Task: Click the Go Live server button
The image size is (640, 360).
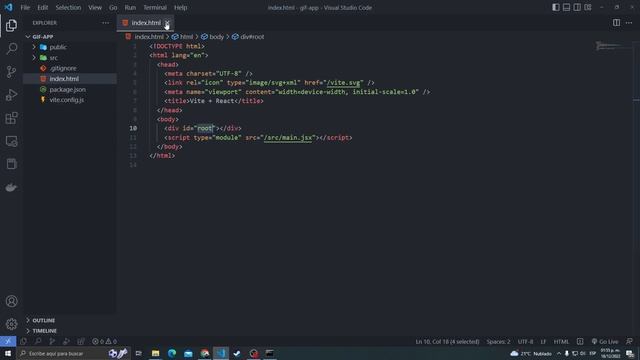Action: point(605,341)
